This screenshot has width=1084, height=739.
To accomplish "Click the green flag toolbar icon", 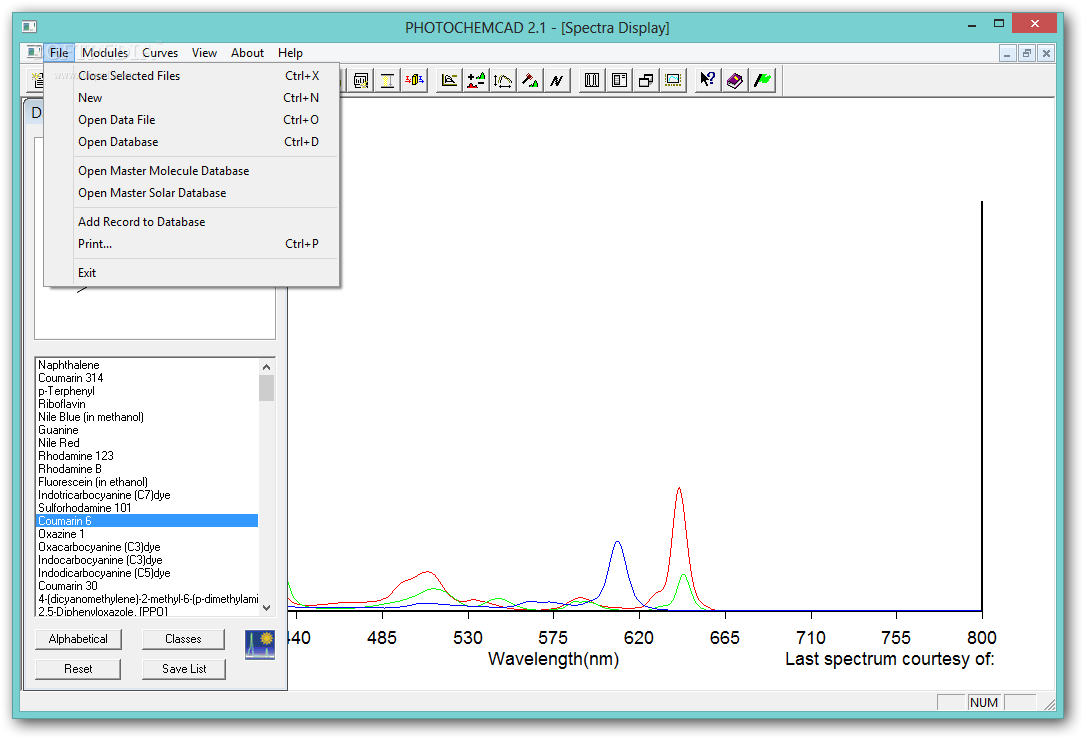I will 762,80.
